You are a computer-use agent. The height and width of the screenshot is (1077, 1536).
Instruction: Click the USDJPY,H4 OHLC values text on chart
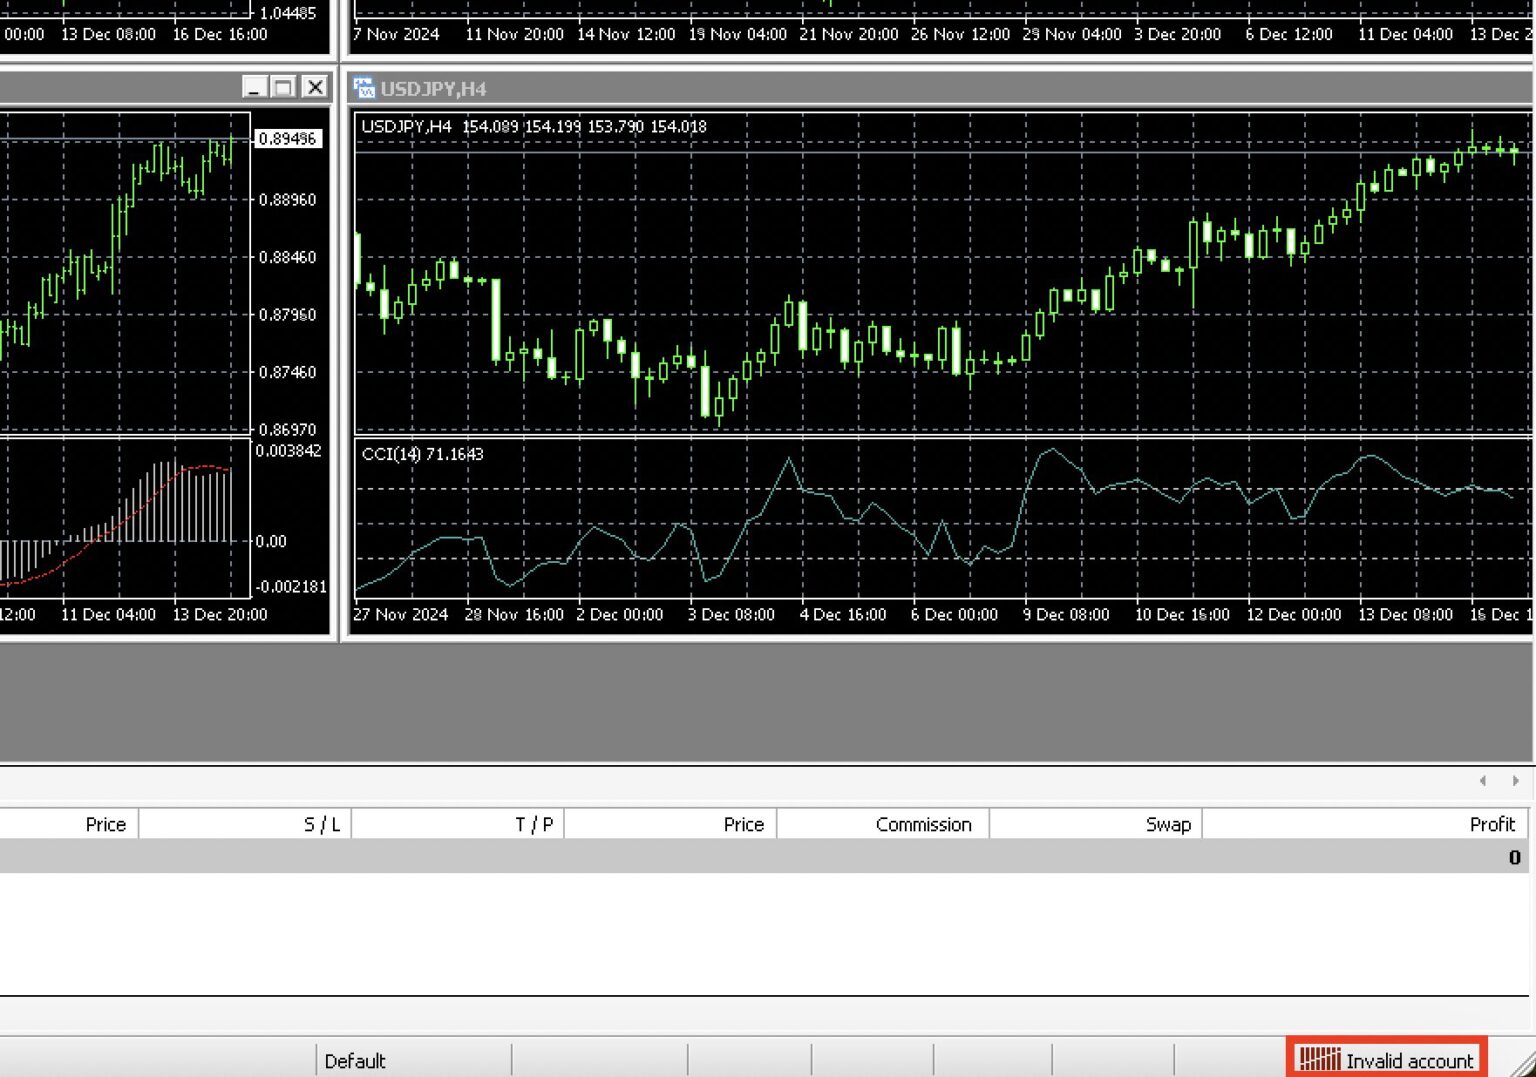click(584, 127)
